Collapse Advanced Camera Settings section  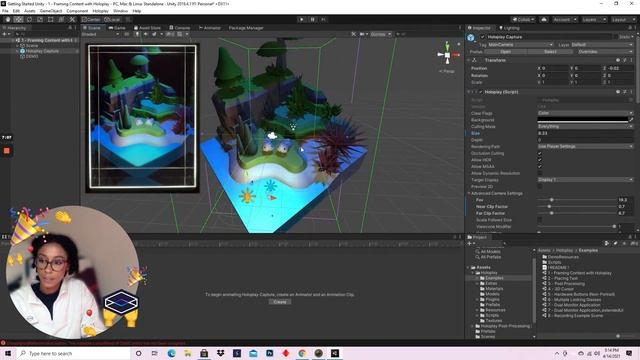[469, 193]
